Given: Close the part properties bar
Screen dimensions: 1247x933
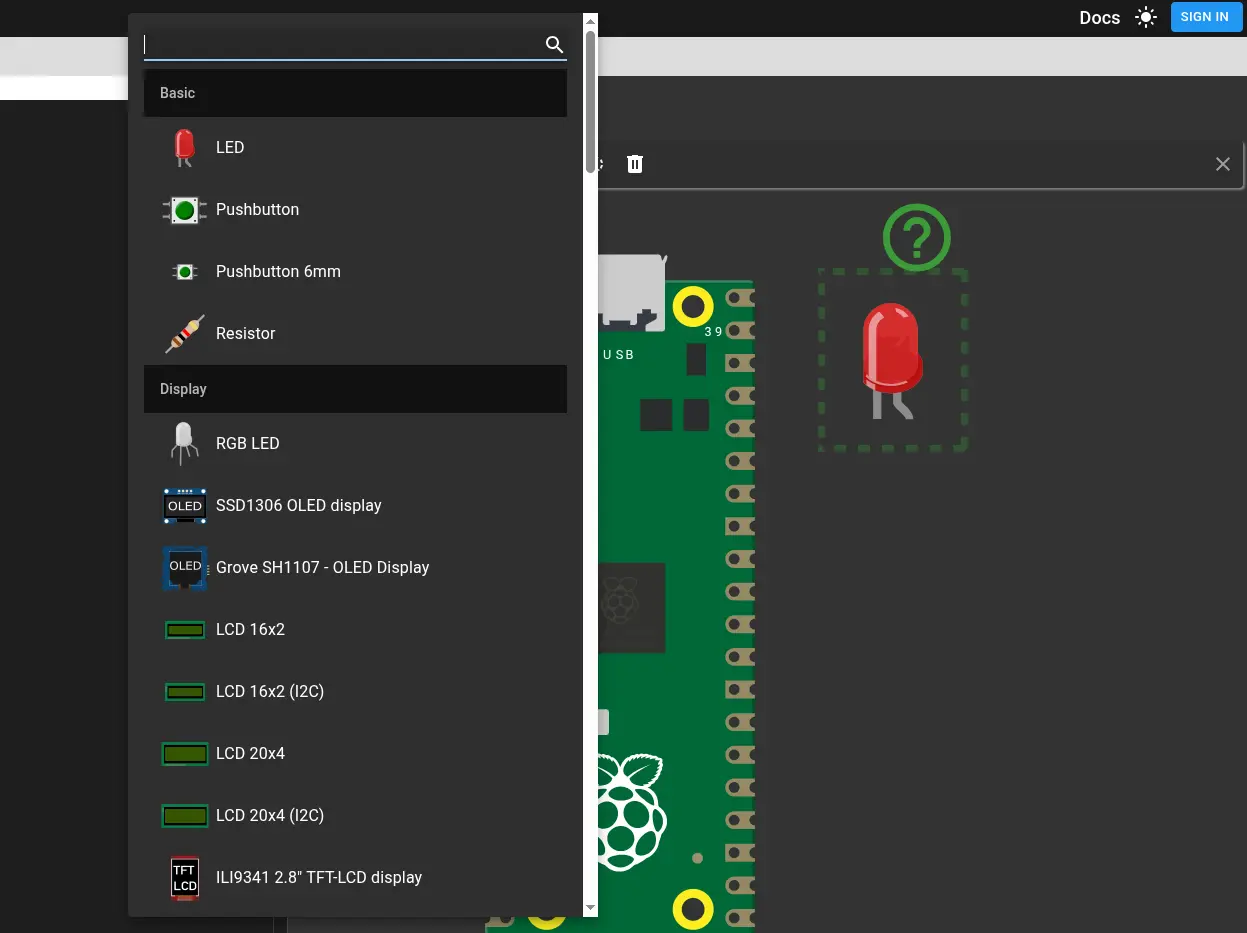Looking at the screenshot, I should tap(1223, 164).
